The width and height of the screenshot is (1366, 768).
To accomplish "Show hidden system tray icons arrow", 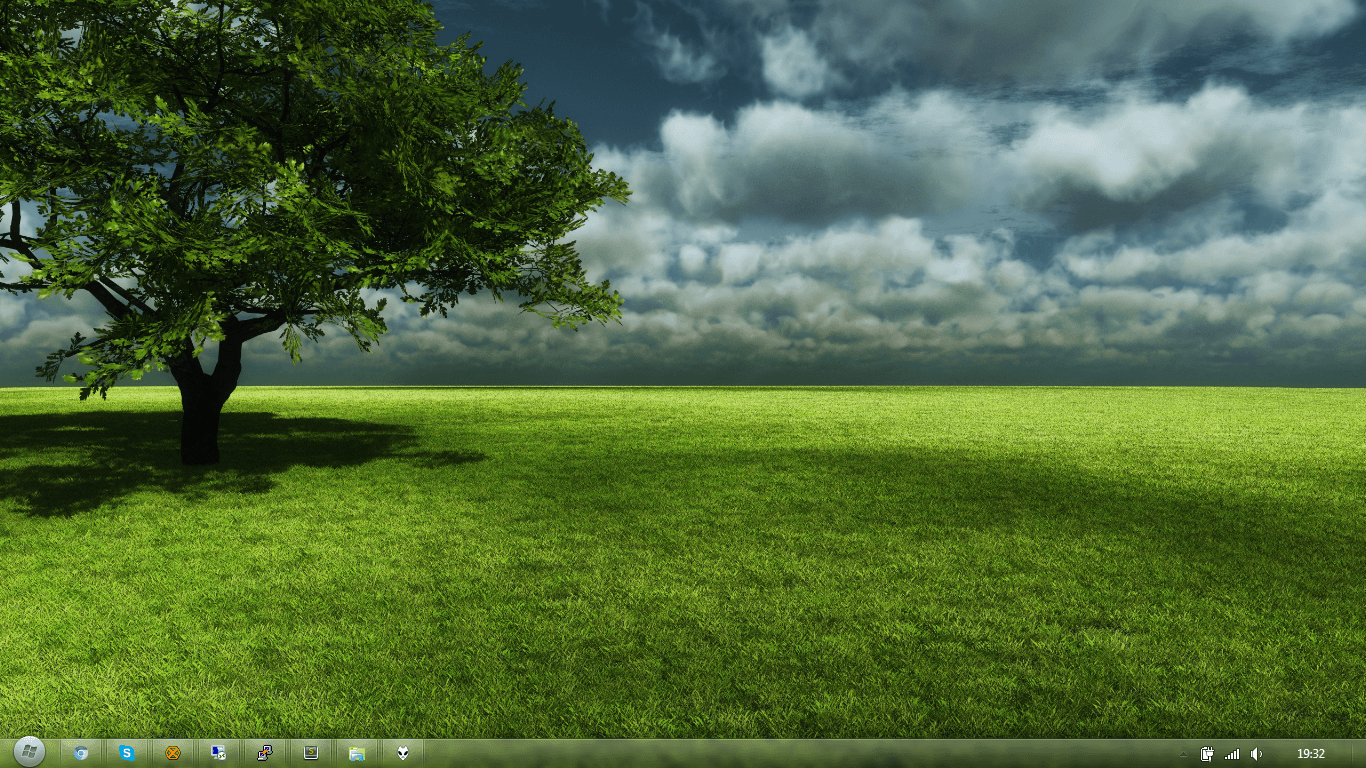I will coord(1184,754).
